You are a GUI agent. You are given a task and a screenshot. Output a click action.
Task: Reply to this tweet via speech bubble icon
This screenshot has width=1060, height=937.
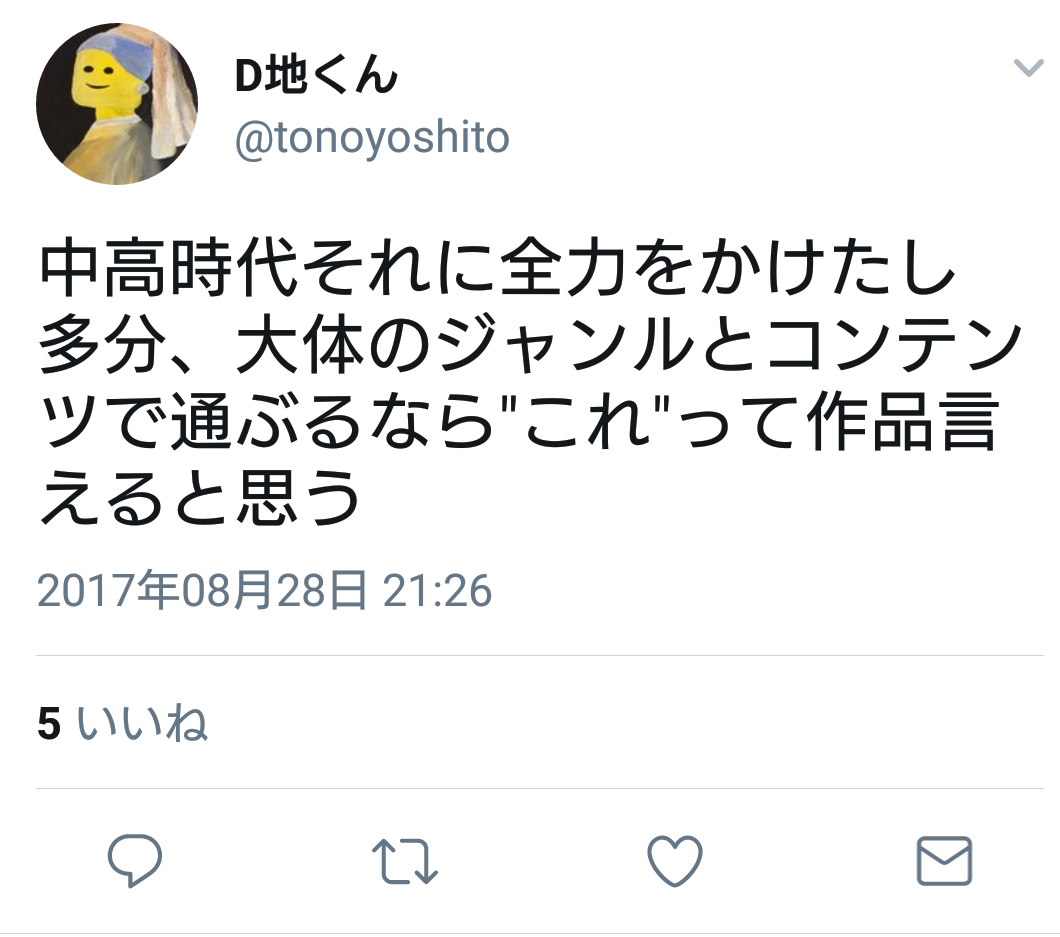click(x=135, y=861)
